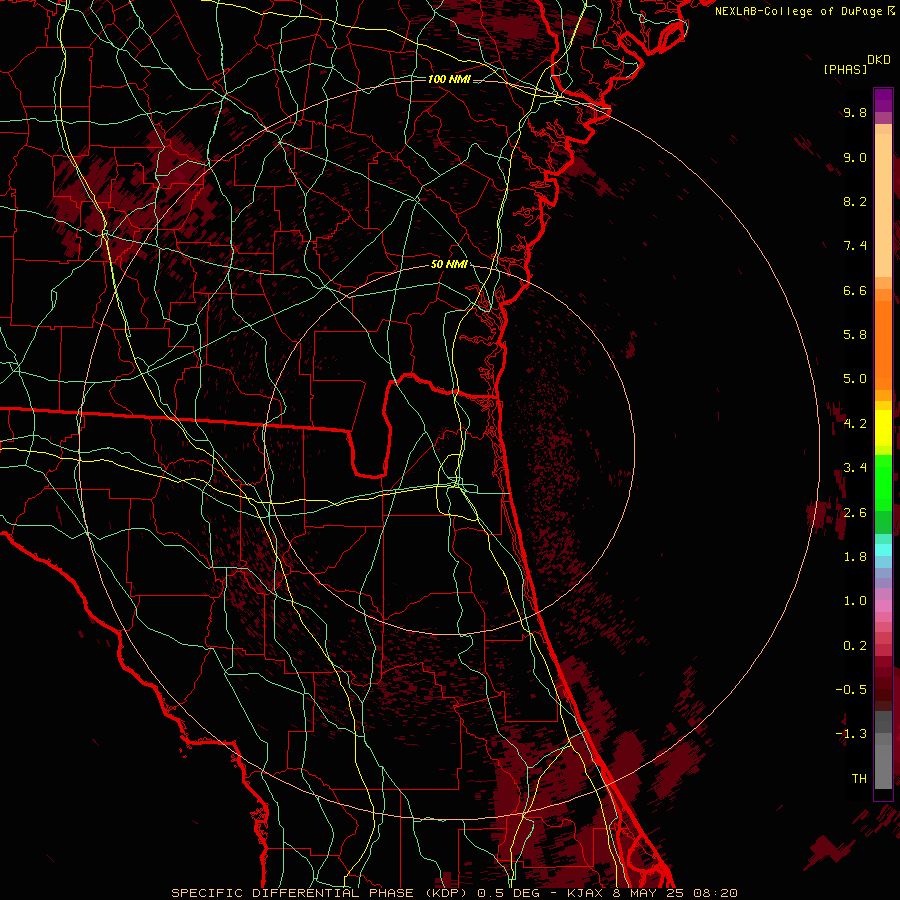Pick the cyan band of the color bar
900x900 pixels.
pos(883,550)
